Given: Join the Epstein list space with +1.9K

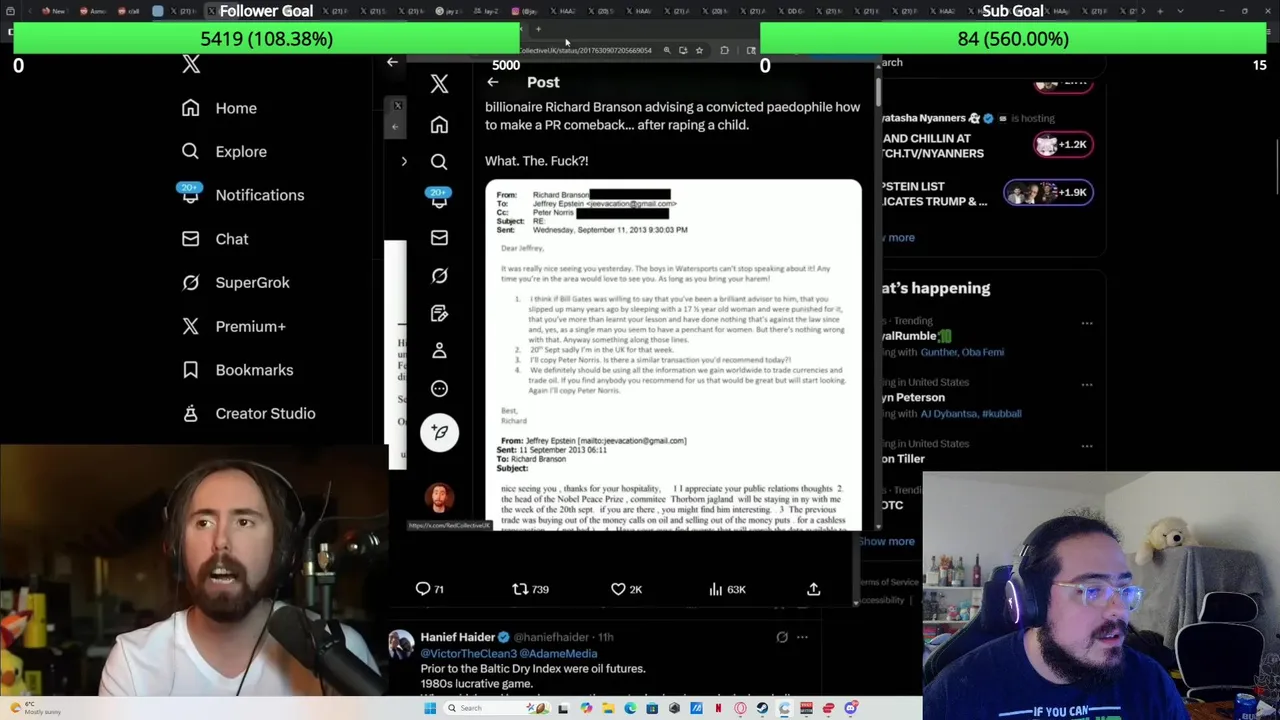Looking at the screenshot, I should (1049, 192).
